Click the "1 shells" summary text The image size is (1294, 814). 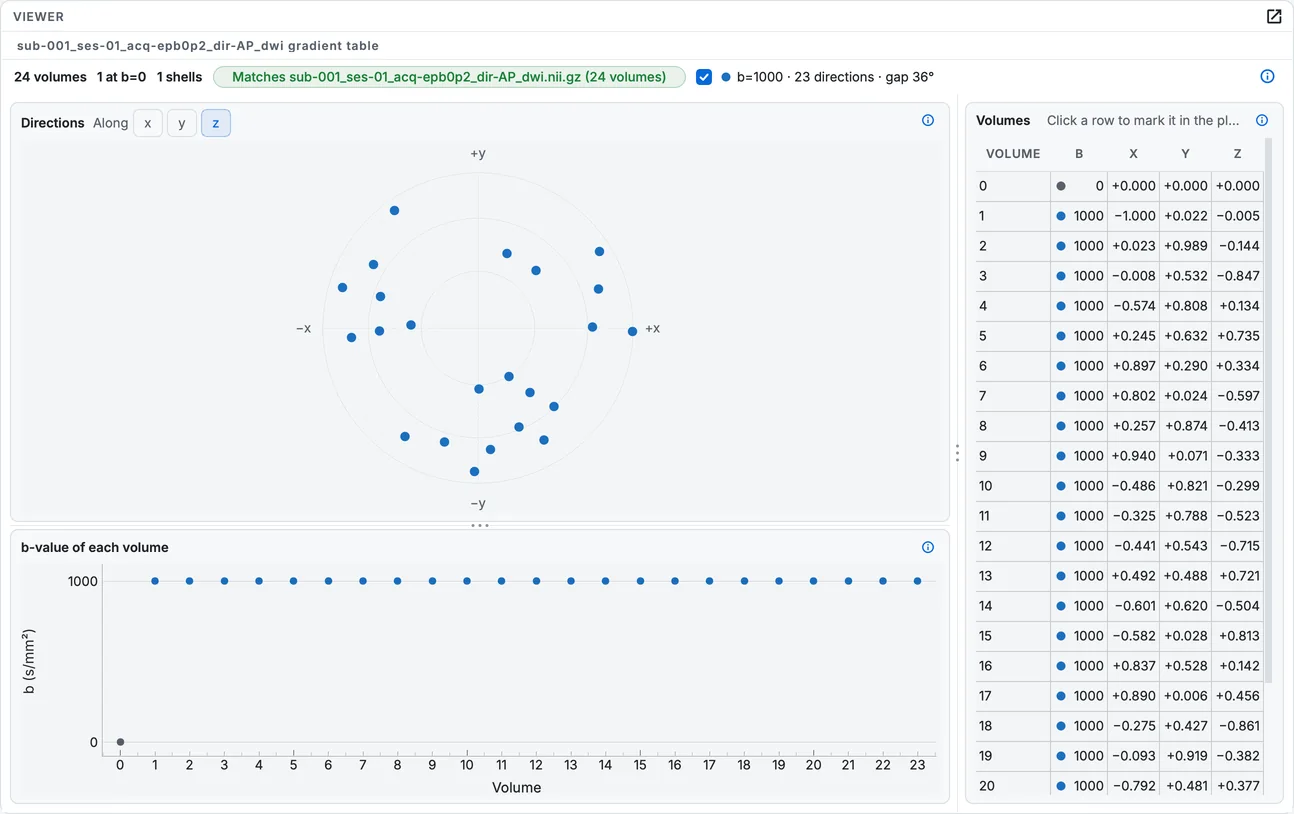(x=179, y=77)
